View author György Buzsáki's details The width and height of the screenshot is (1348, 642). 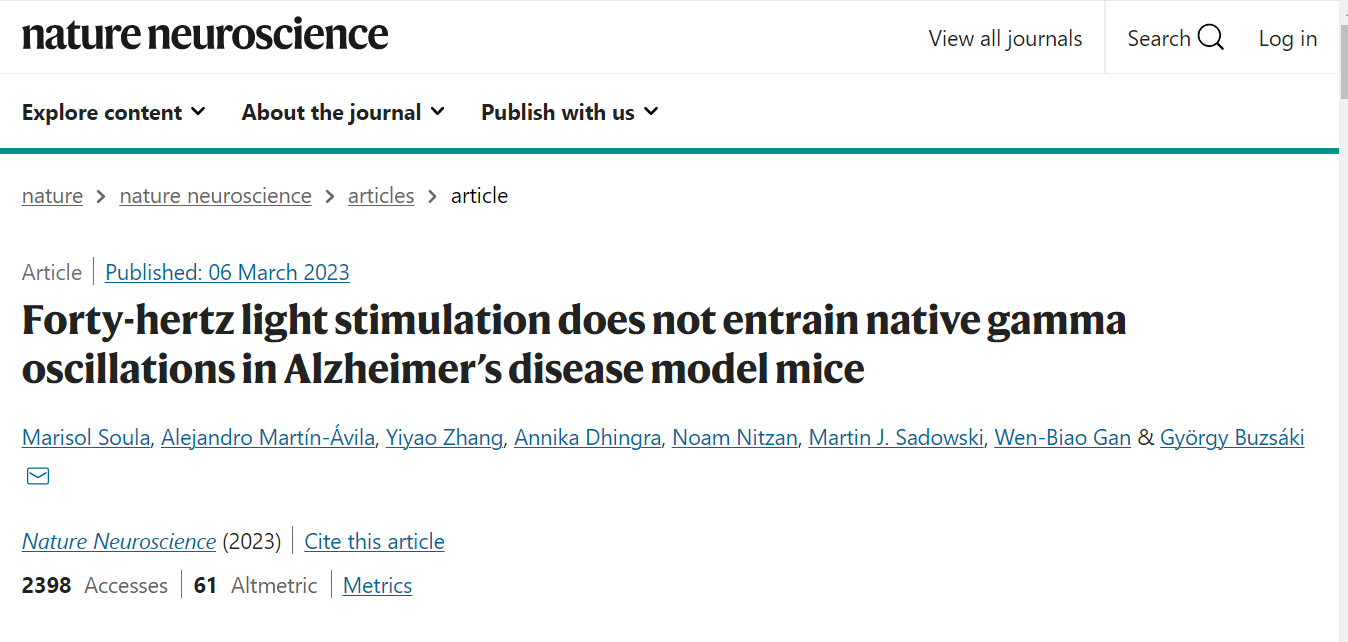click(1232, 438)
